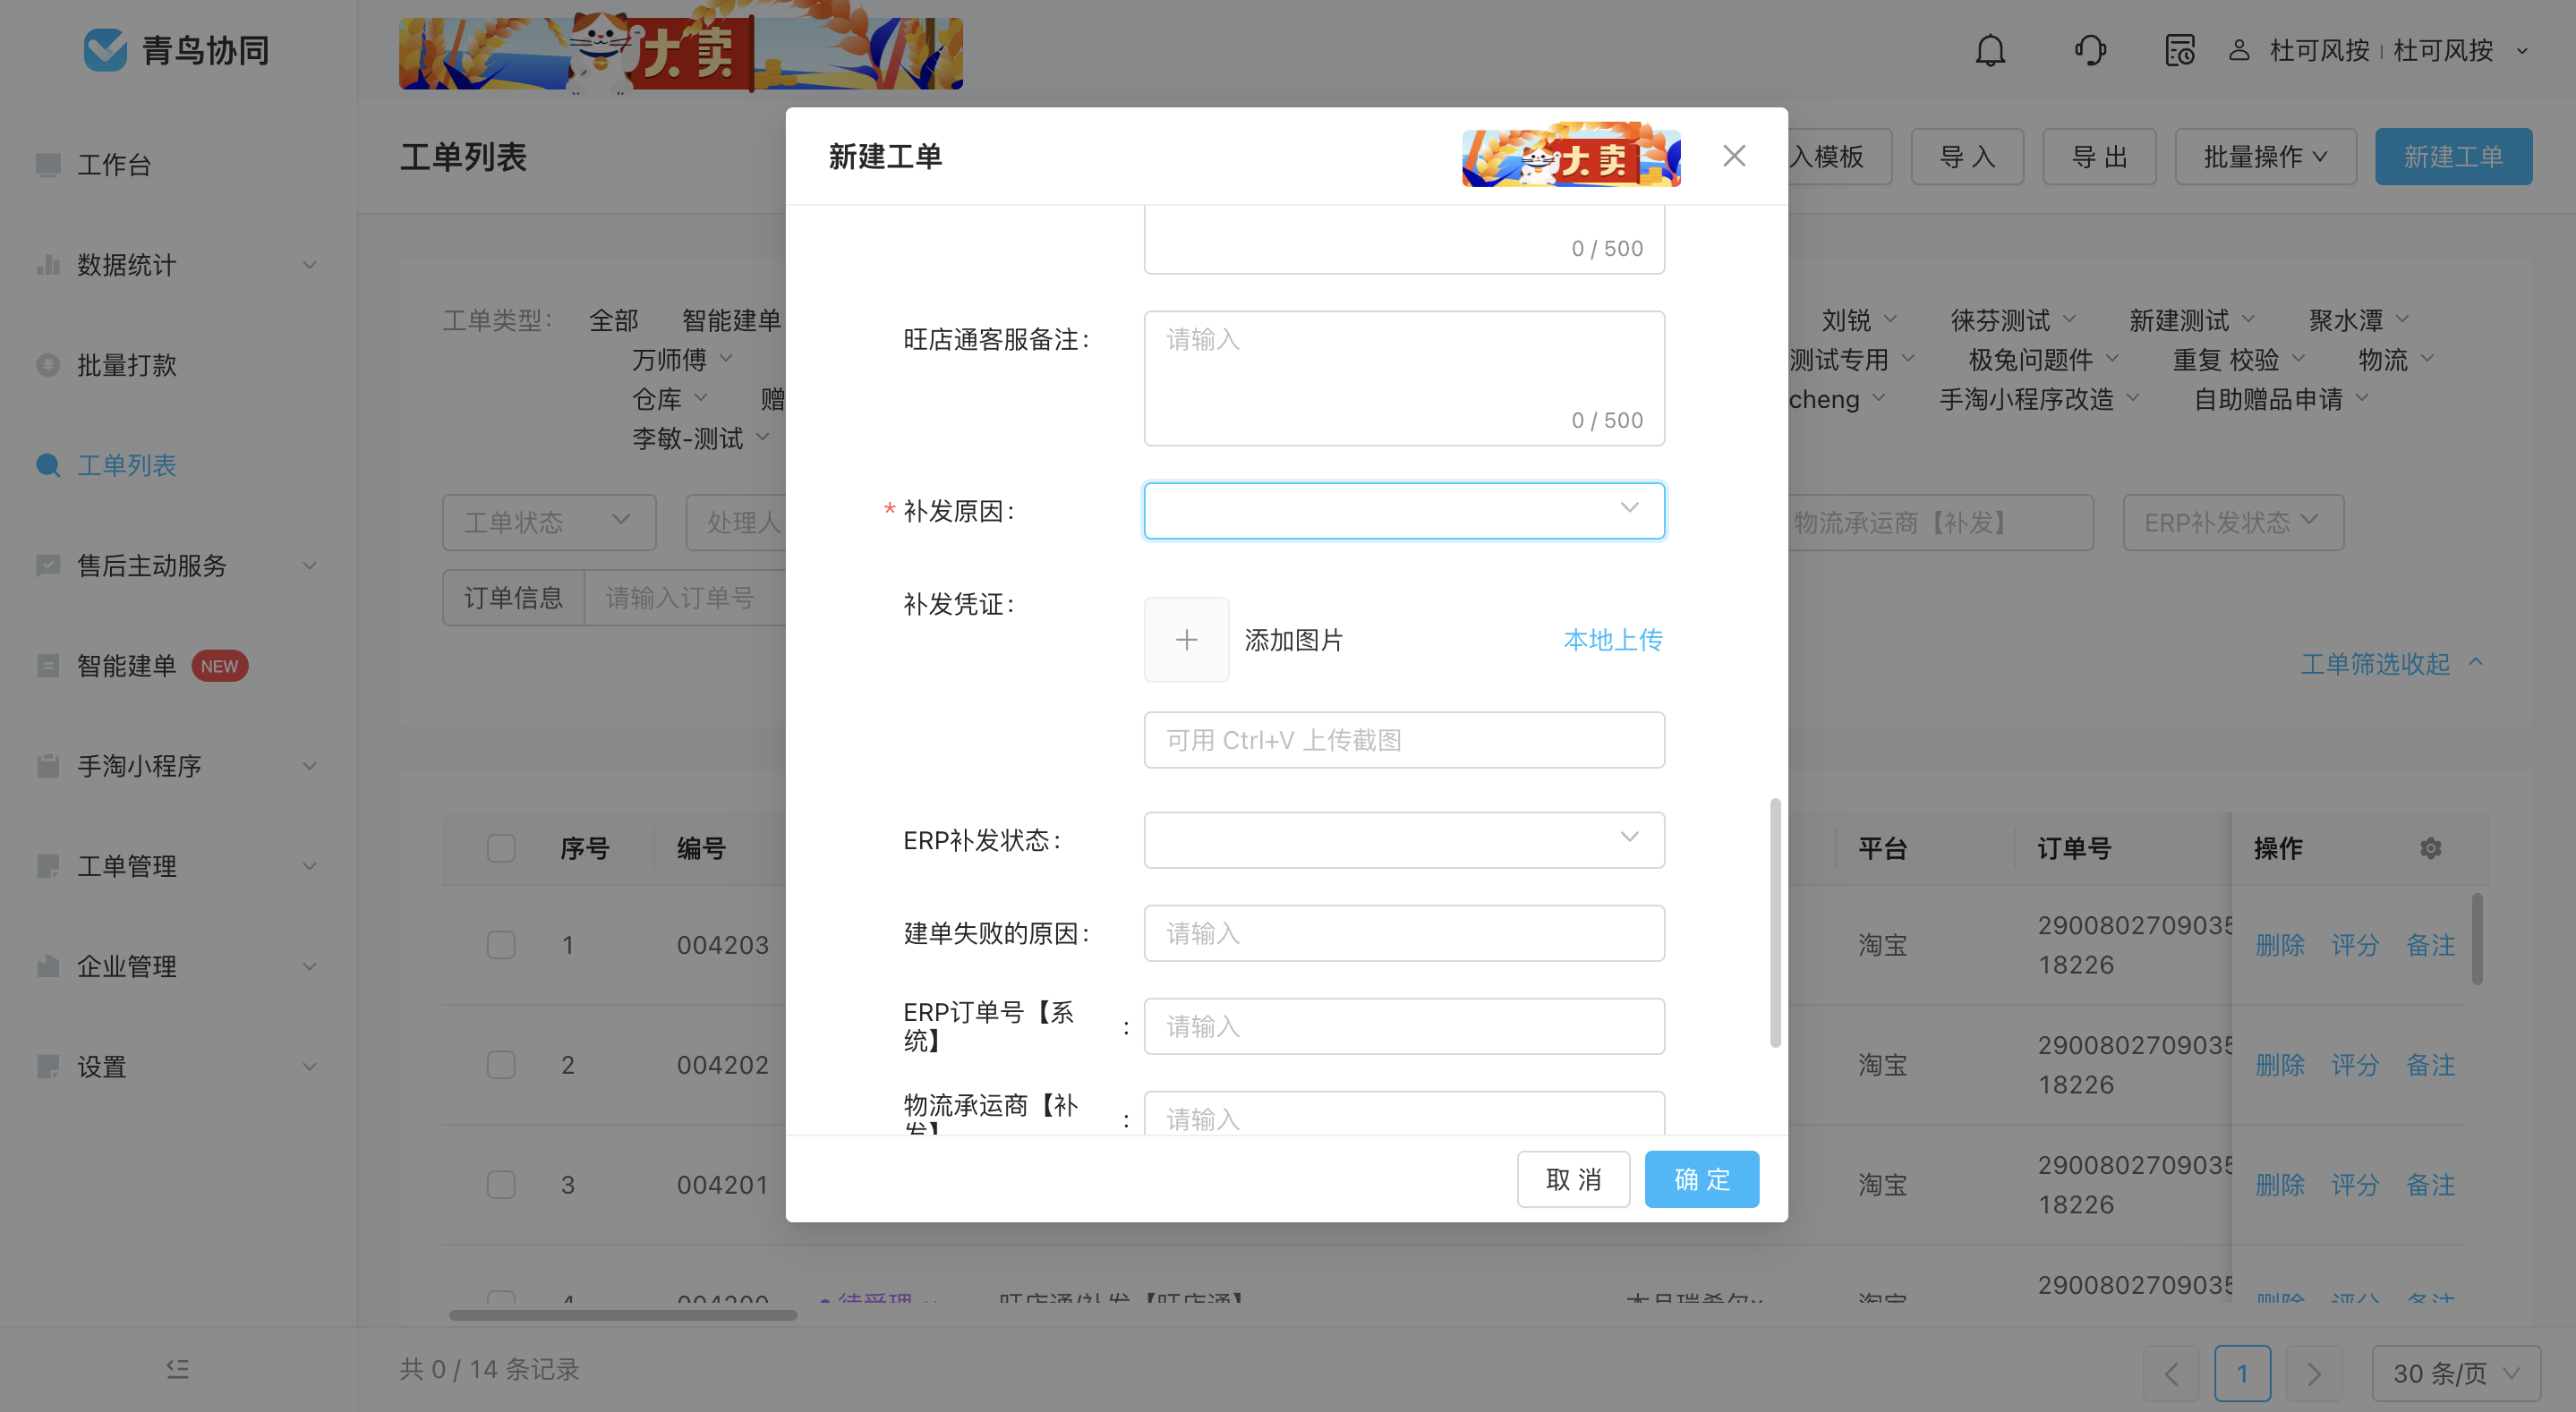Open the 补发原因 dropdown

point(1404,511)
